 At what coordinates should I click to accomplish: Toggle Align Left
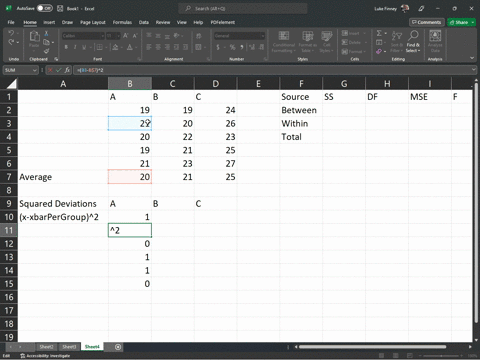(x=149, y=47)
